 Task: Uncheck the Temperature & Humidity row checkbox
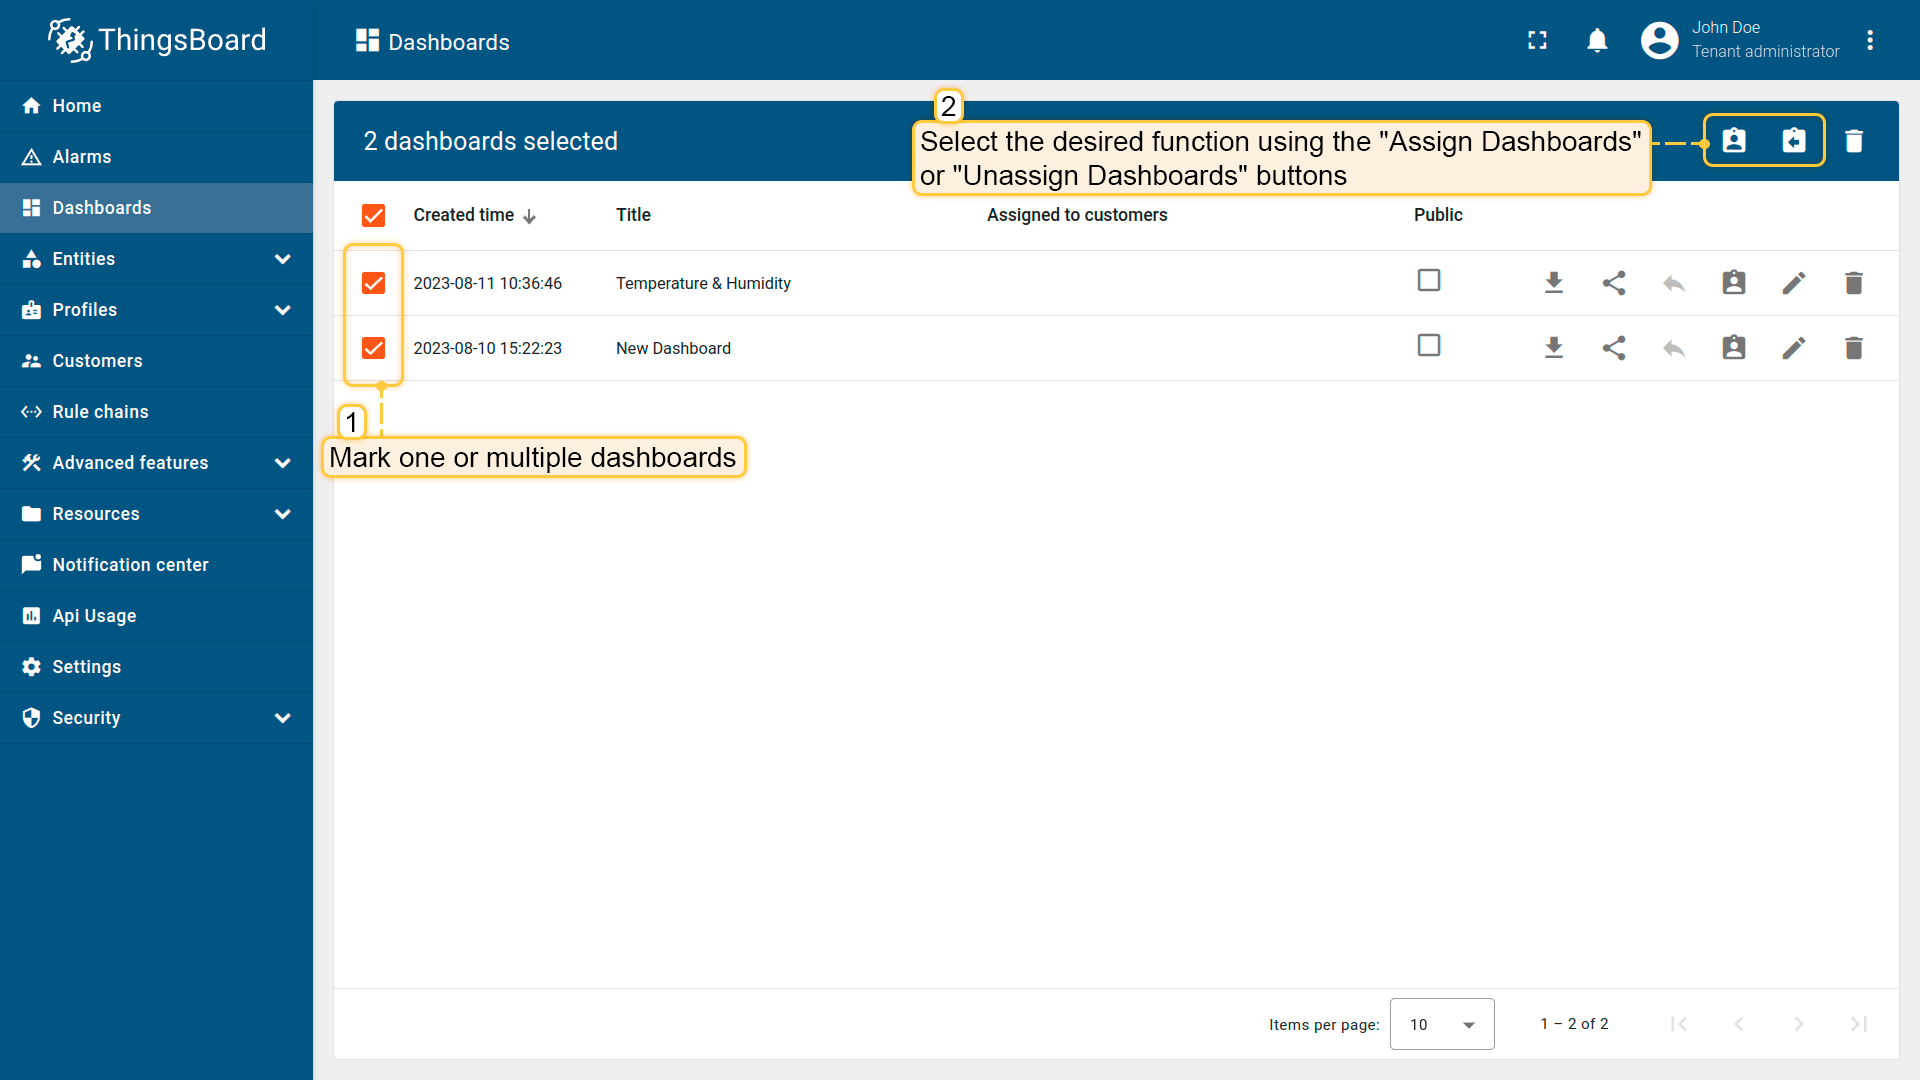point(373,283)
